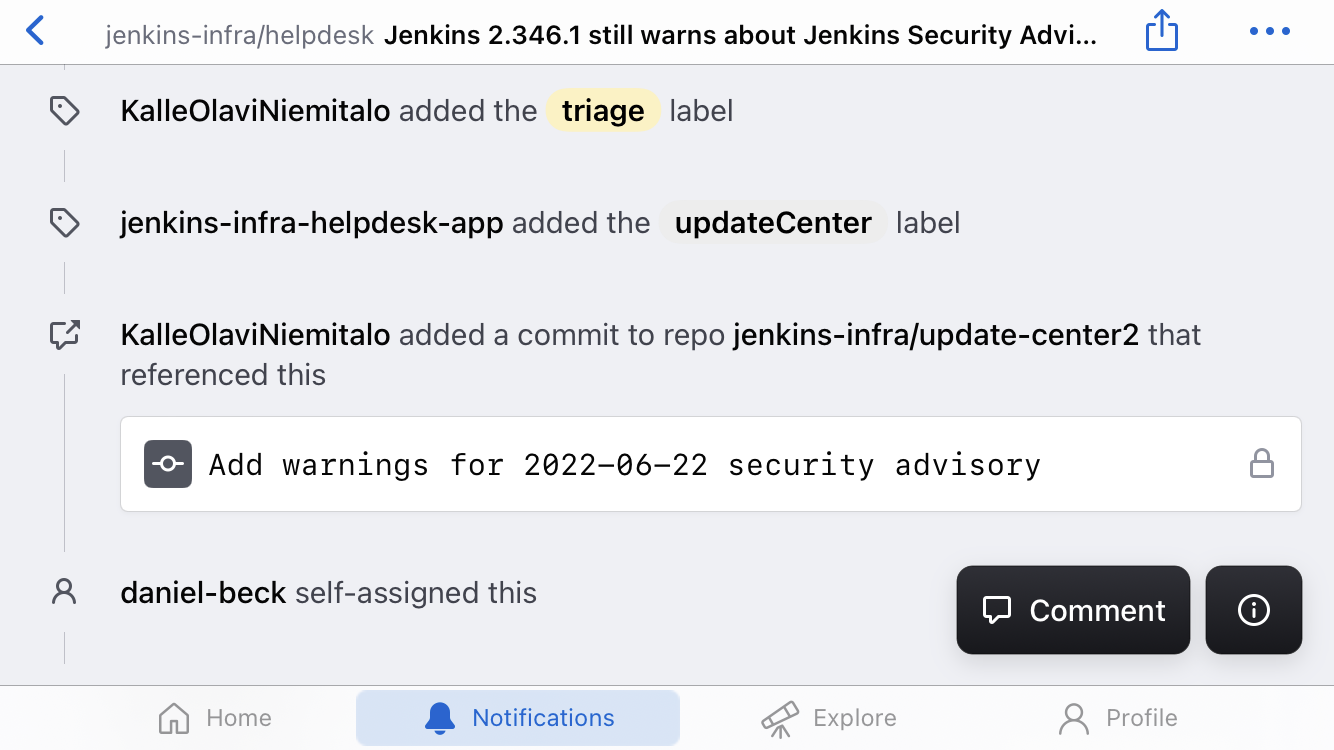Select the triage label chip
The image size is (1334, 750).
click(603, 110)
